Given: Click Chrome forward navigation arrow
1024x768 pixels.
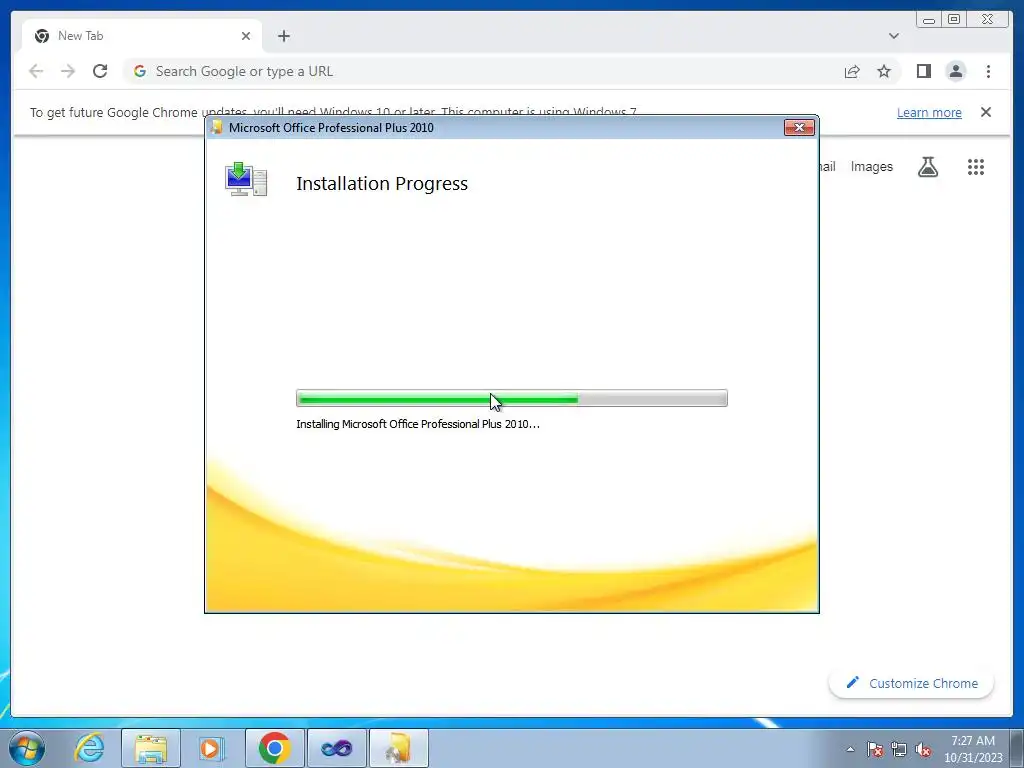Looking at the screenshot, I should click(x=68, y=71).
